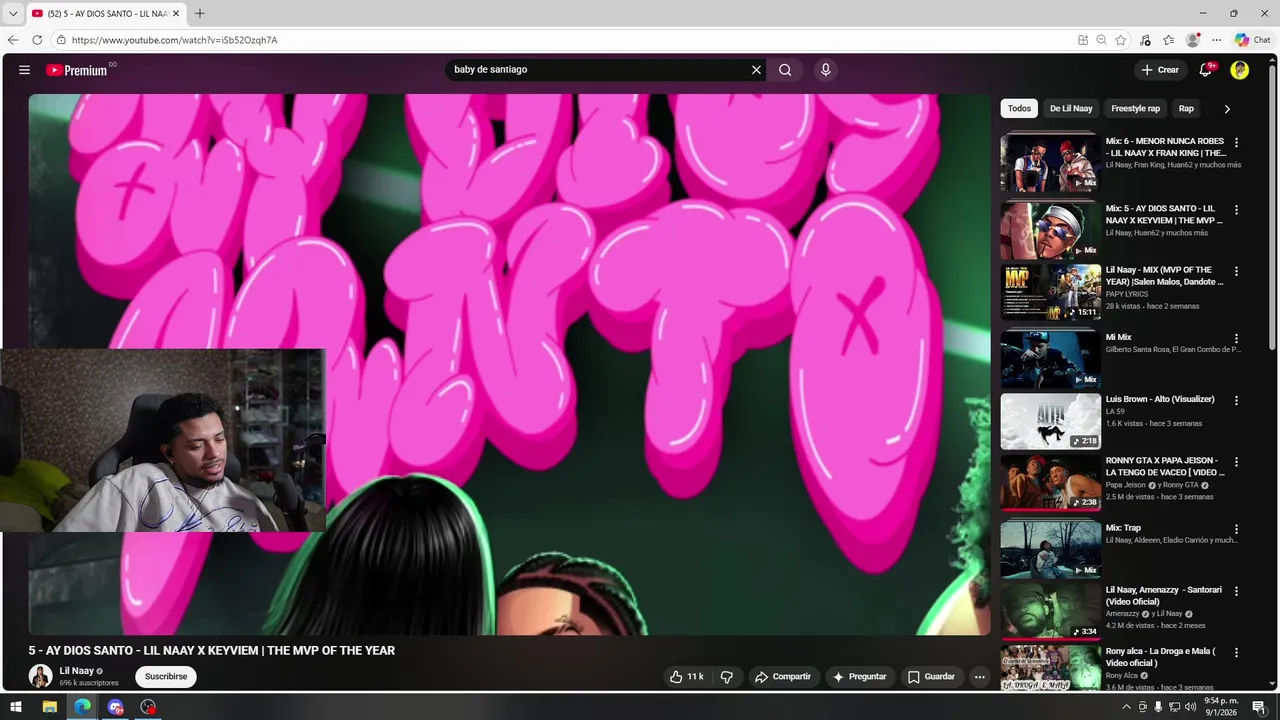Image resolution: width=1280 pixels, height=720 pixels.
Task: Open OBS Studio from taskbar
Action: (149, 707)
